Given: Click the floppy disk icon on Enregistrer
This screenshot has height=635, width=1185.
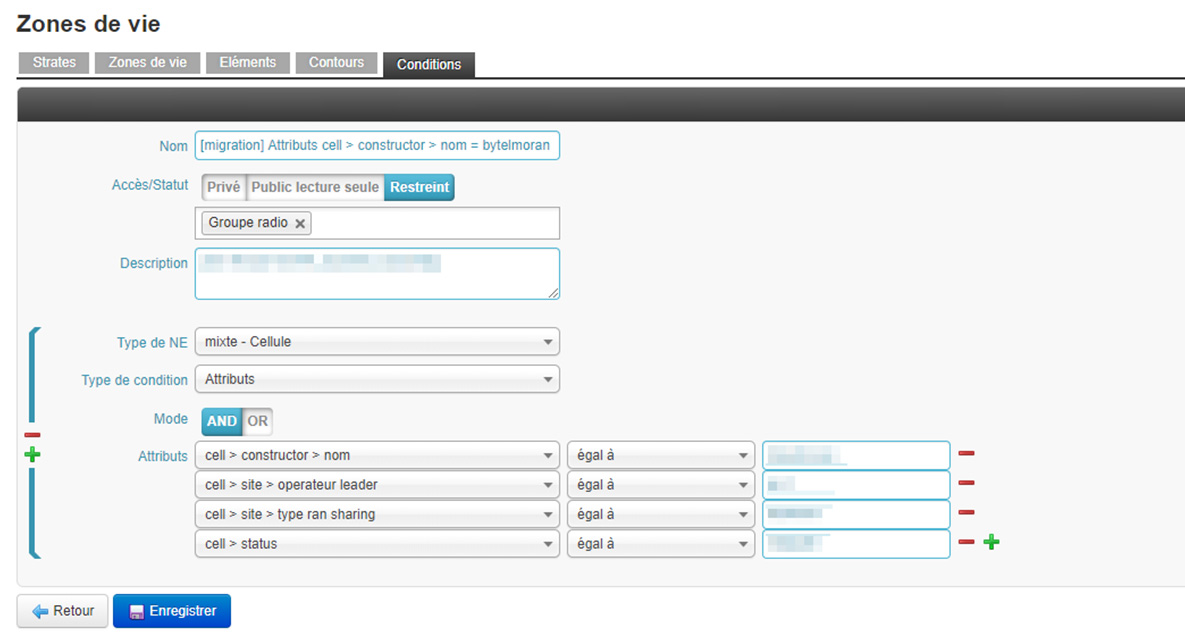Looking at the screenshot, I should point(136,612).
